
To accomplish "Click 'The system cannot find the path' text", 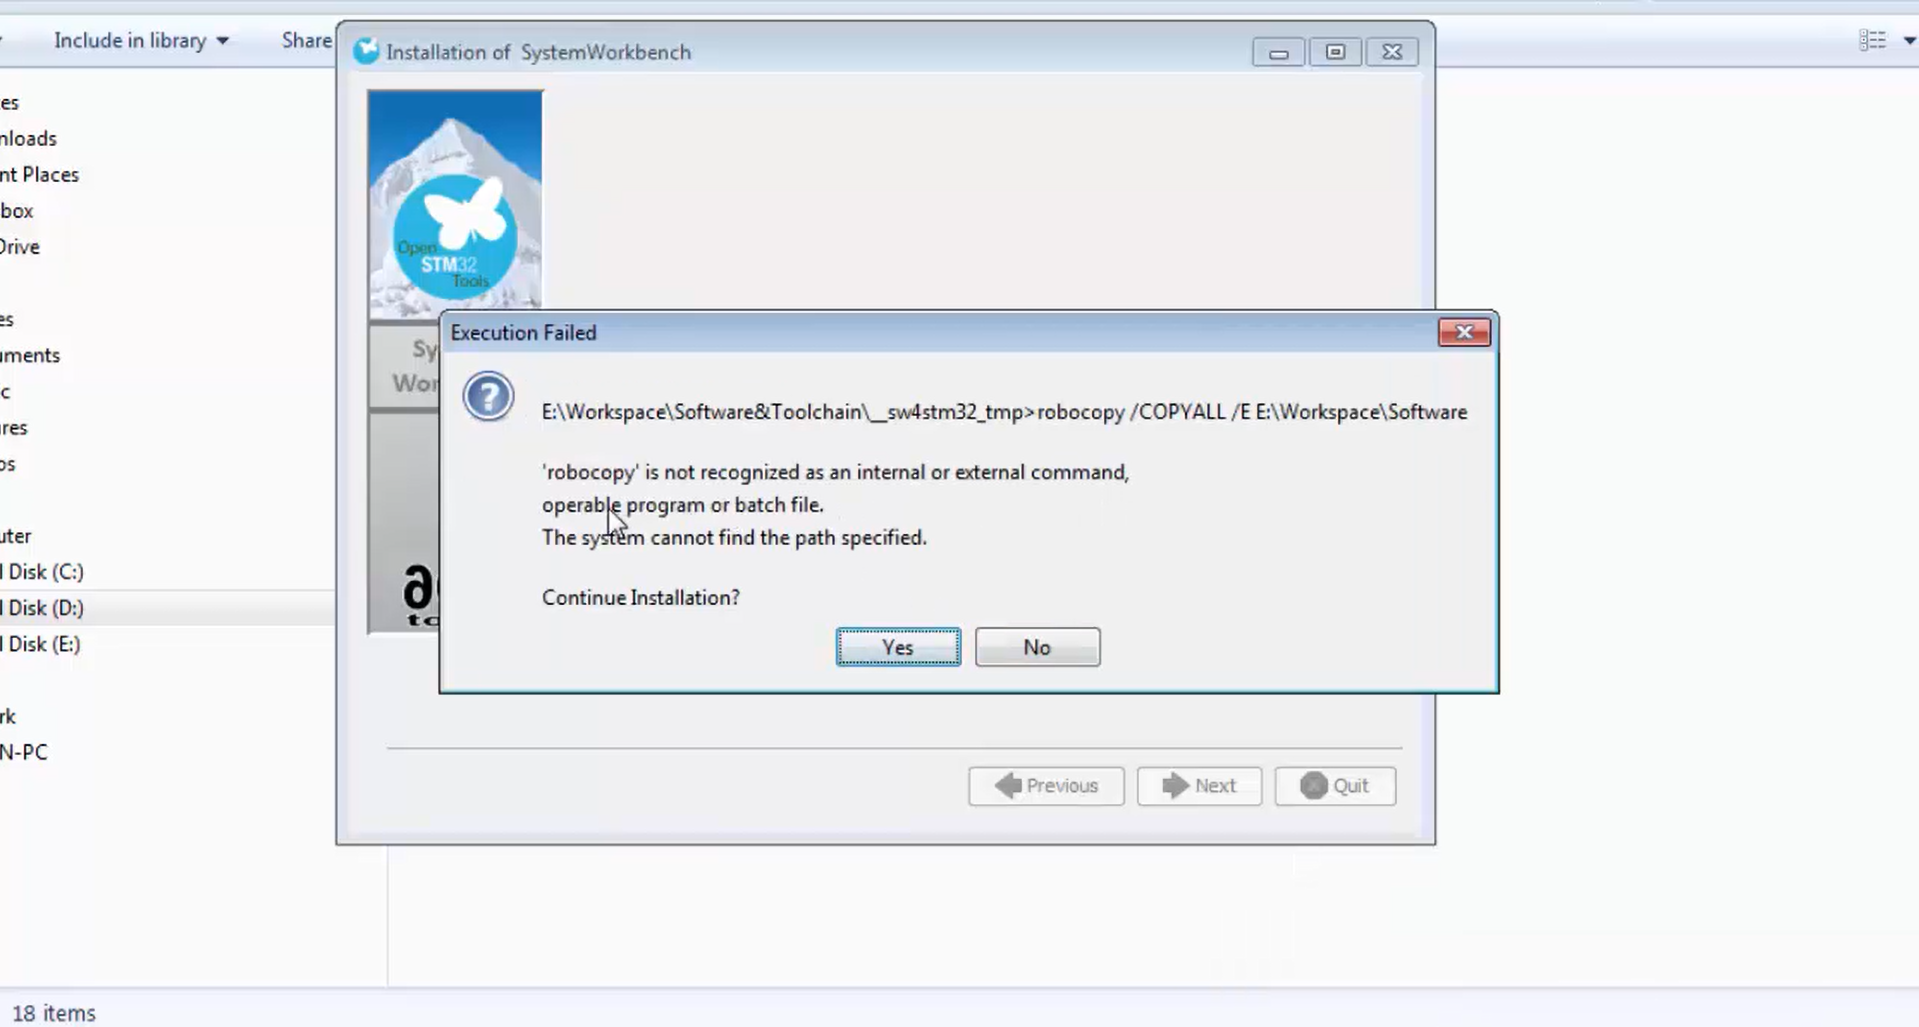I will point(734,538).
